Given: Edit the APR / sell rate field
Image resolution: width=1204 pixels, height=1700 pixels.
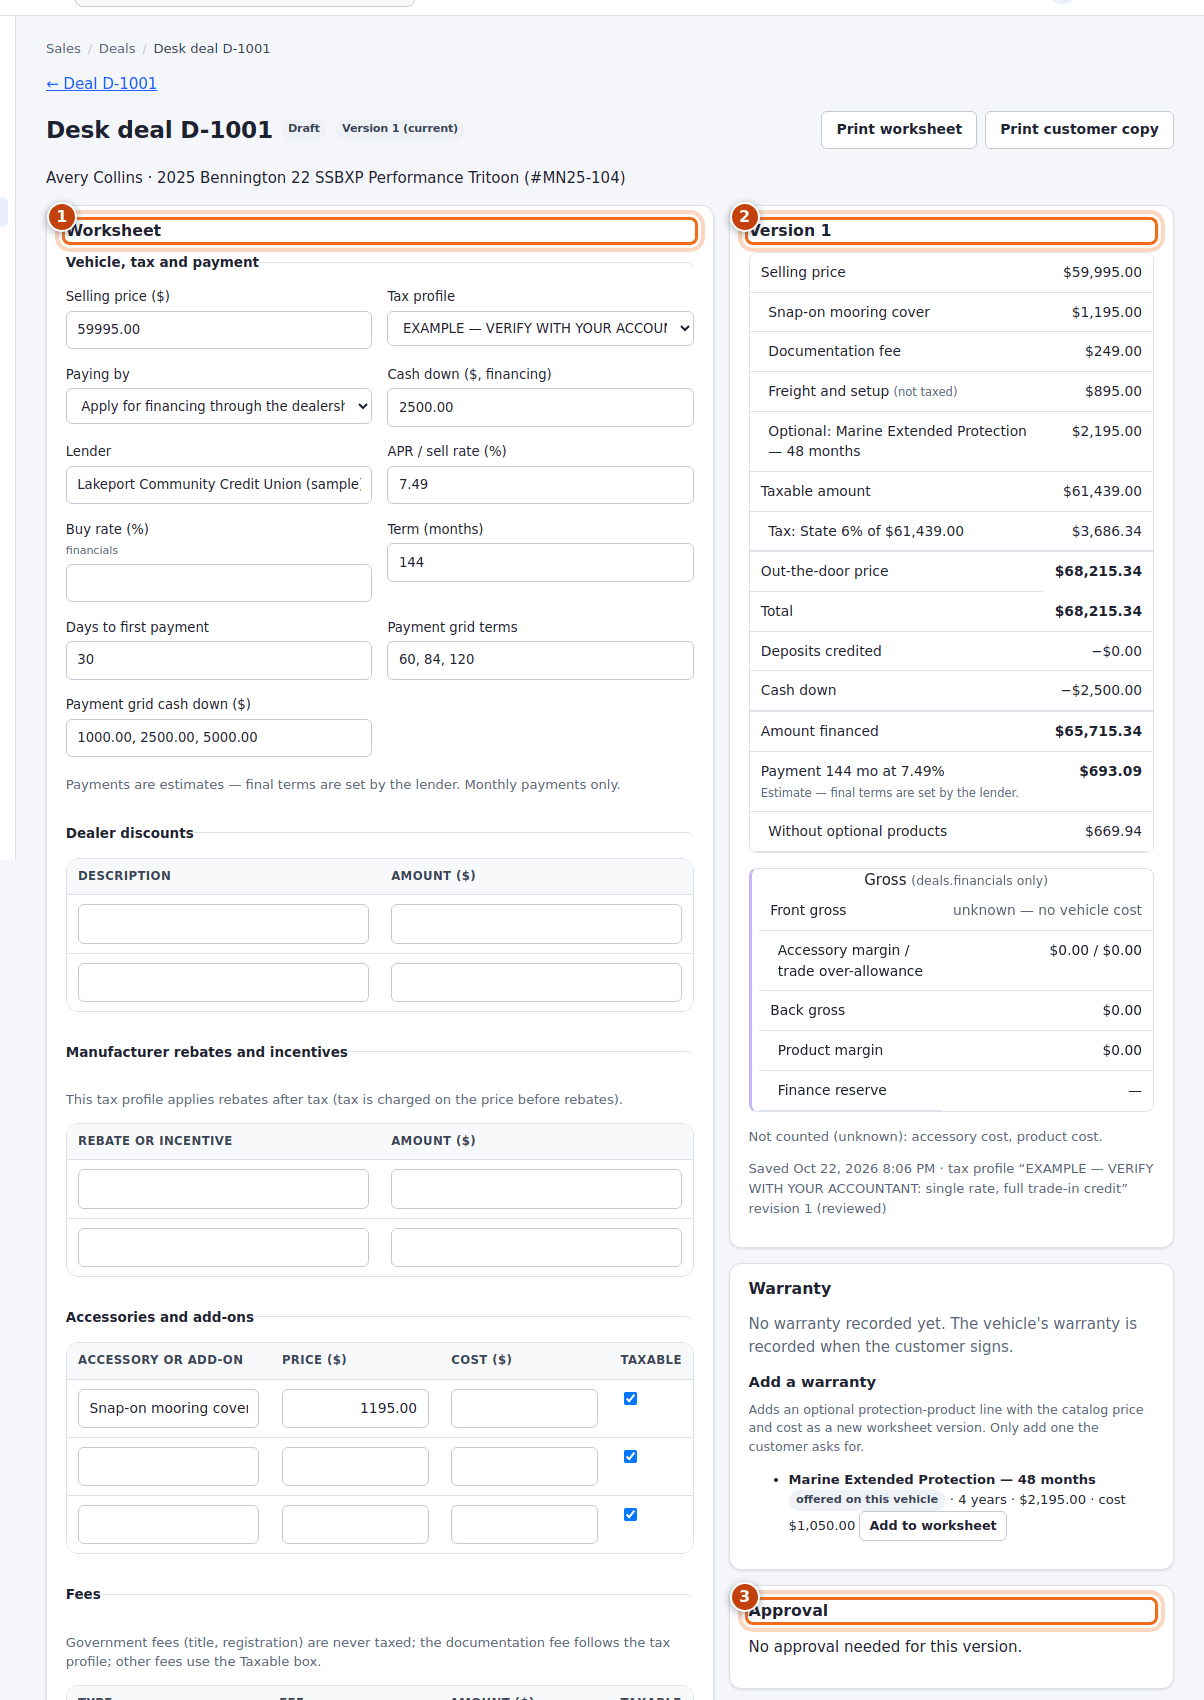Looking at the screenshot, I should 540,485.
